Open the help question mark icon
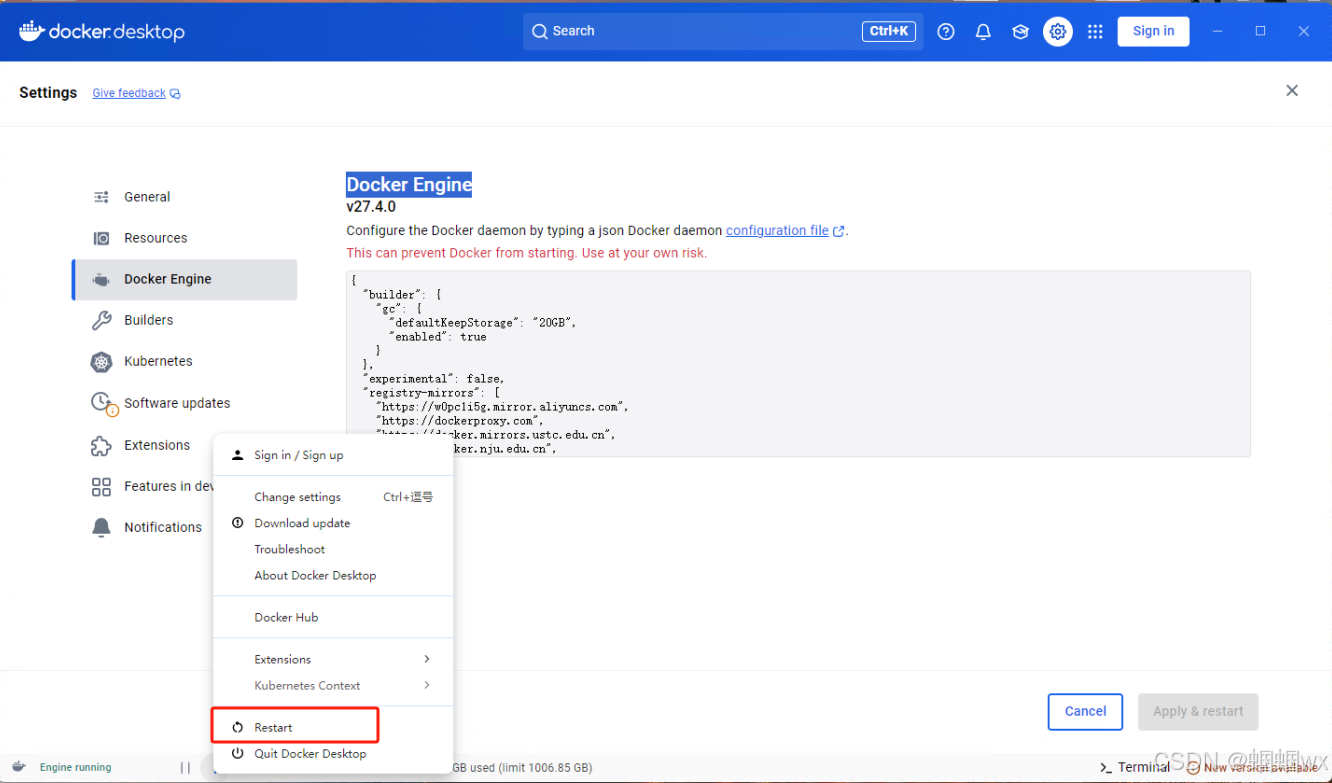The height and width of the screenshot is (783, 1332). (946, 32)
